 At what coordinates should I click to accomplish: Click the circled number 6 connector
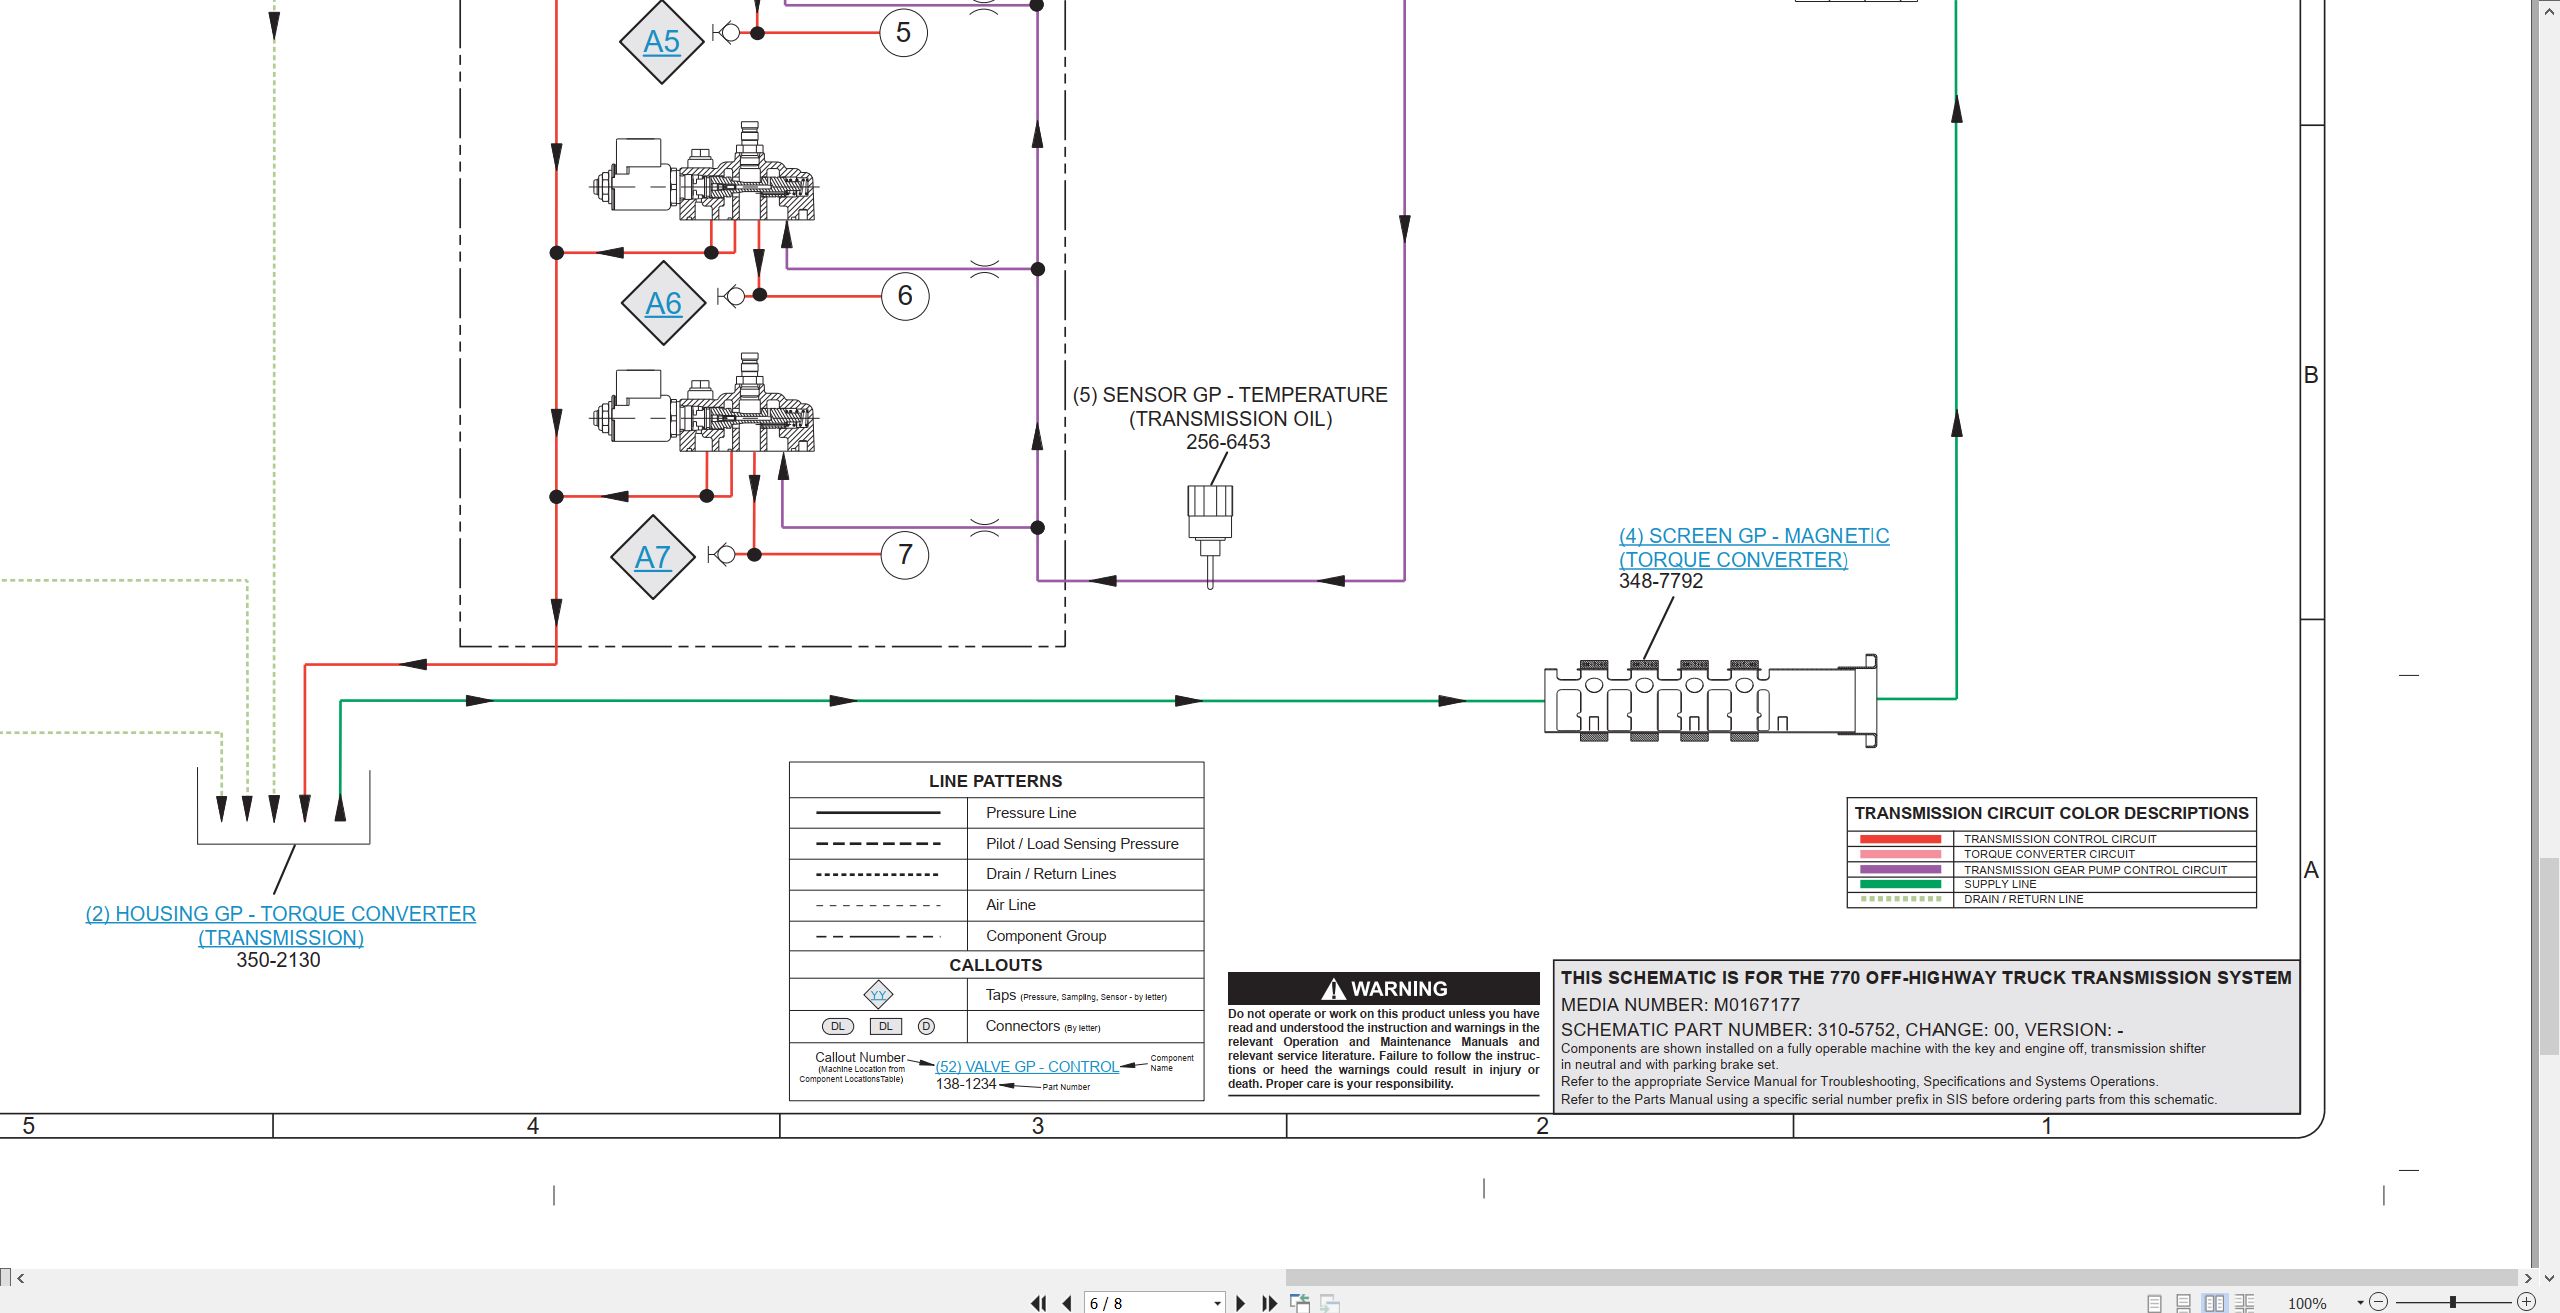pyautogui.click(x=905, y=296)
